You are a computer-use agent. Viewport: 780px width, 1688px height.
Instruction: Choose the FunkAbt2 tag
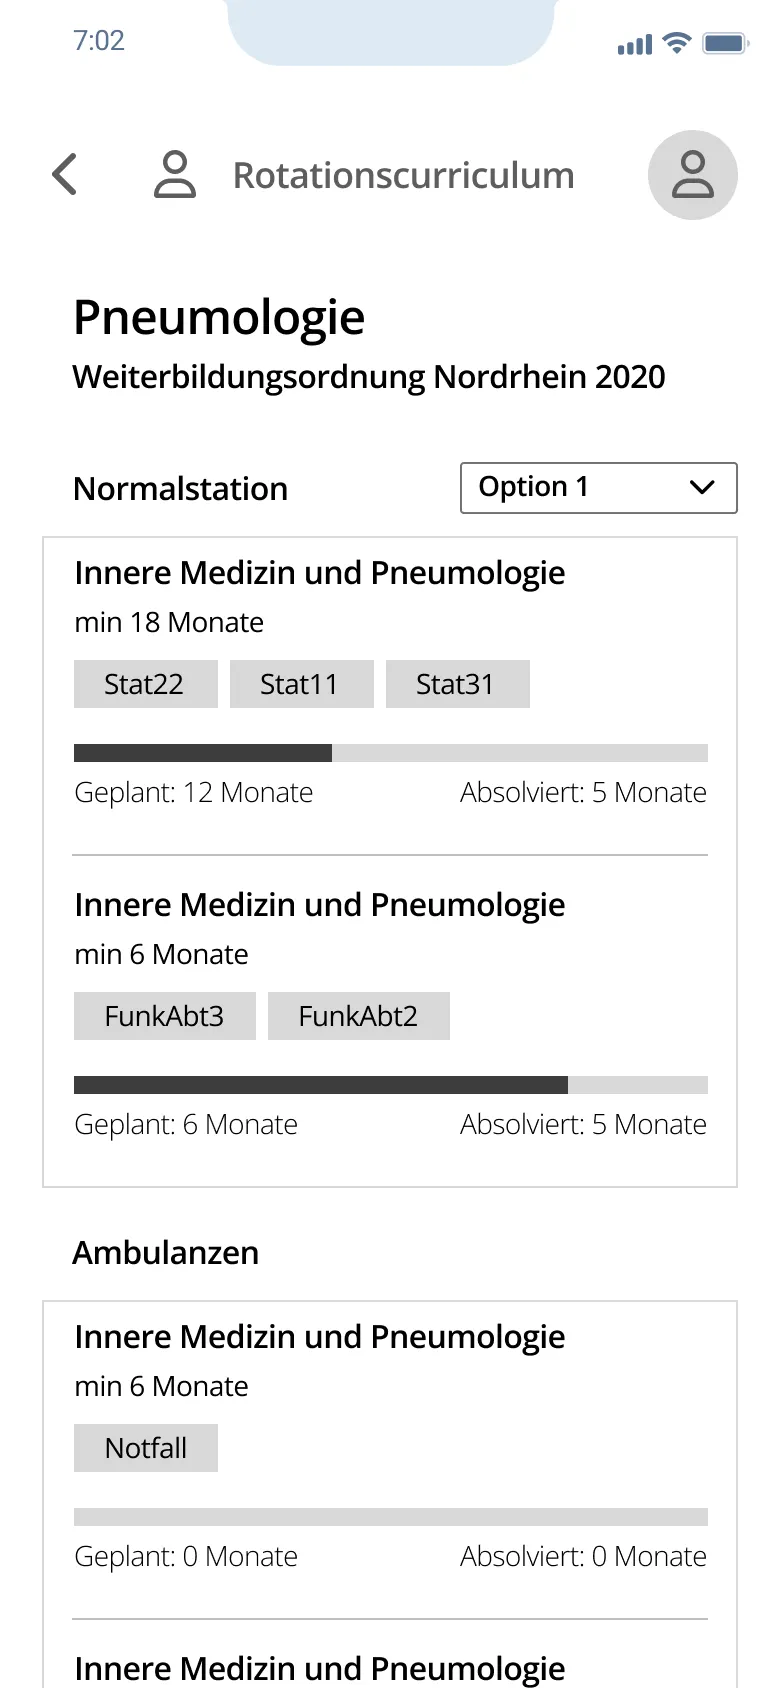coord(358,1016)
